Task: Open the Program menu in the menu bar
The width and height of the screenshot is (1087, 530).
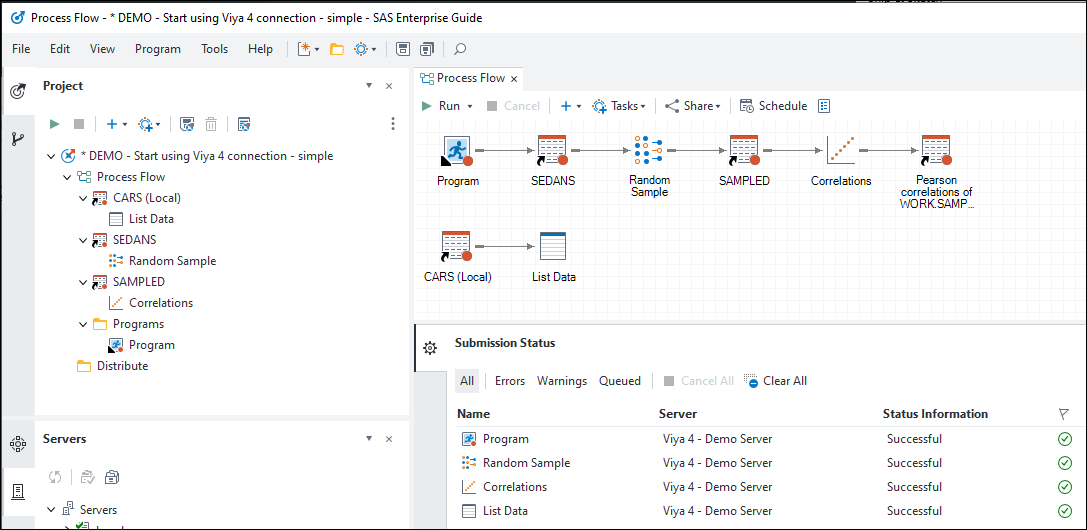Action: [158, 49]
